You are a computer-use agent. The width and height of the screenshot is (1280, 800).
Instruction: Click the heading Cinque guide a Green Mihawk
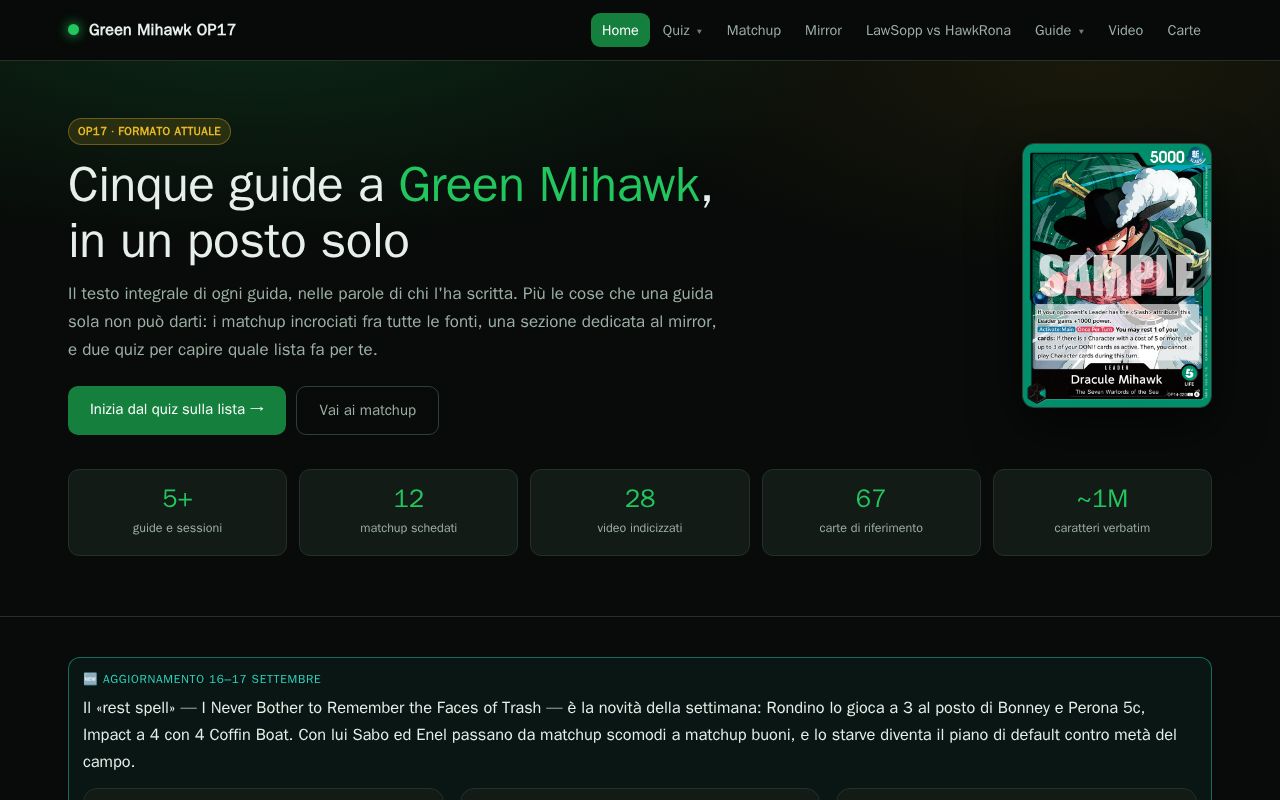pyautogui.click(x=390, y=212)
